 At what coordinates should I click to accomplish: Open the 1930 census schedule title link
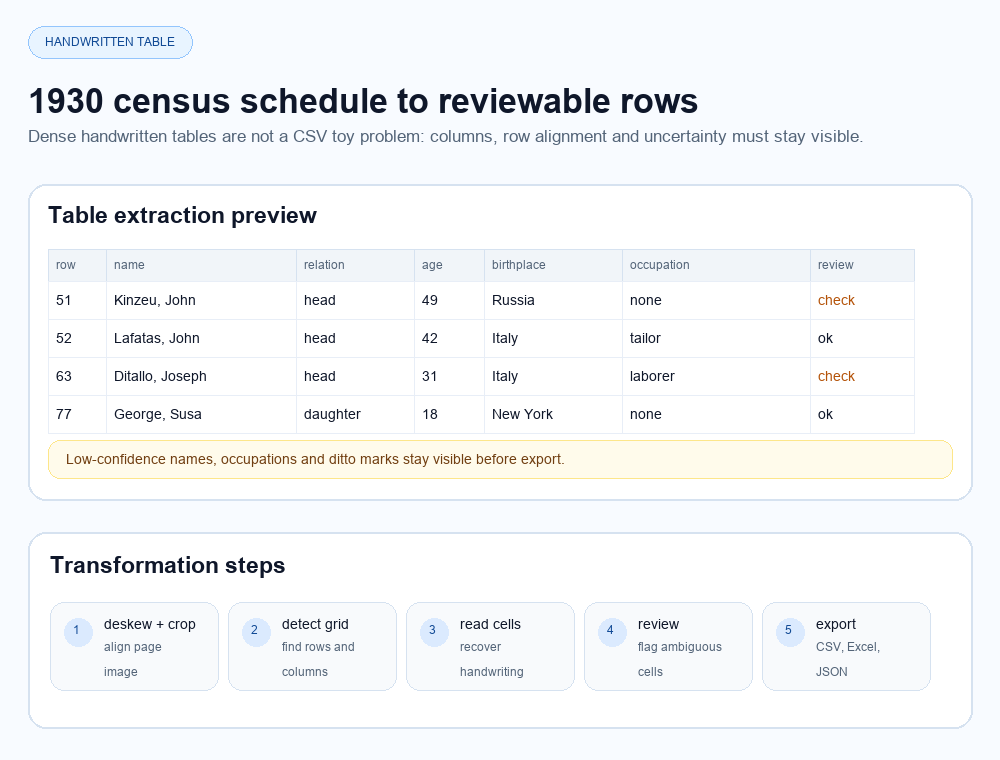pos(362,101)
